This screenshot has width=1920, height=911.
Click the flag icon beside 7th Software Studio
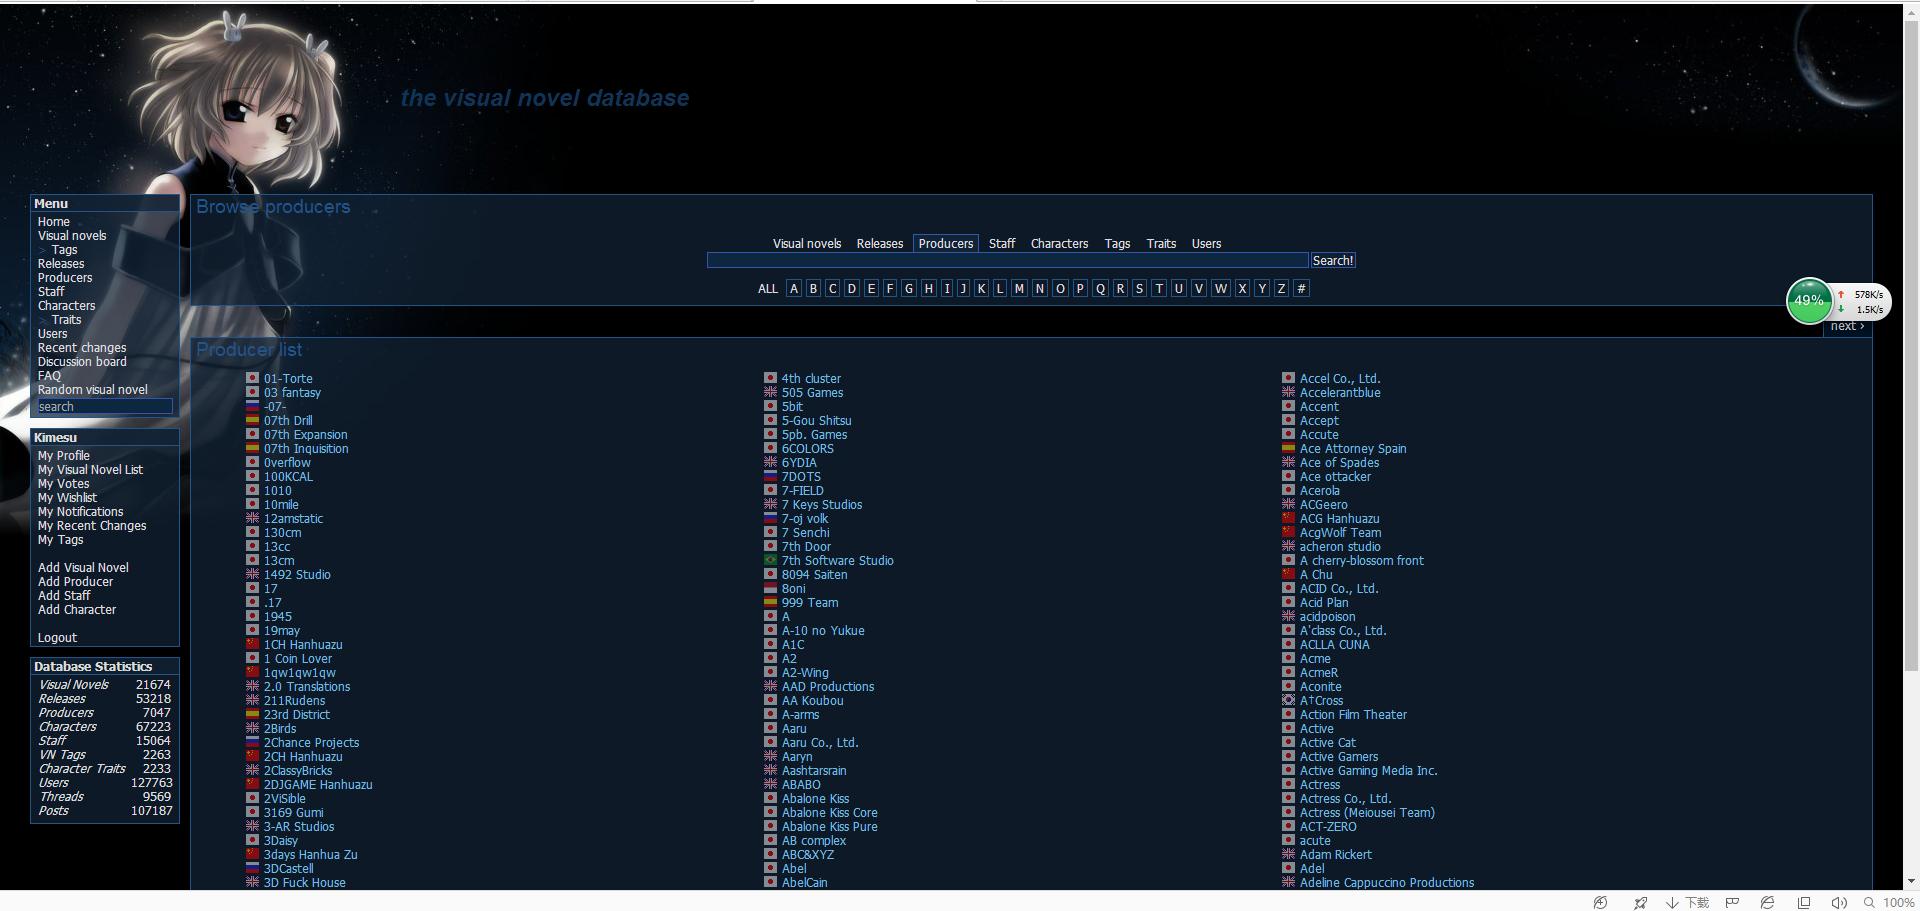tap(771, 560)
